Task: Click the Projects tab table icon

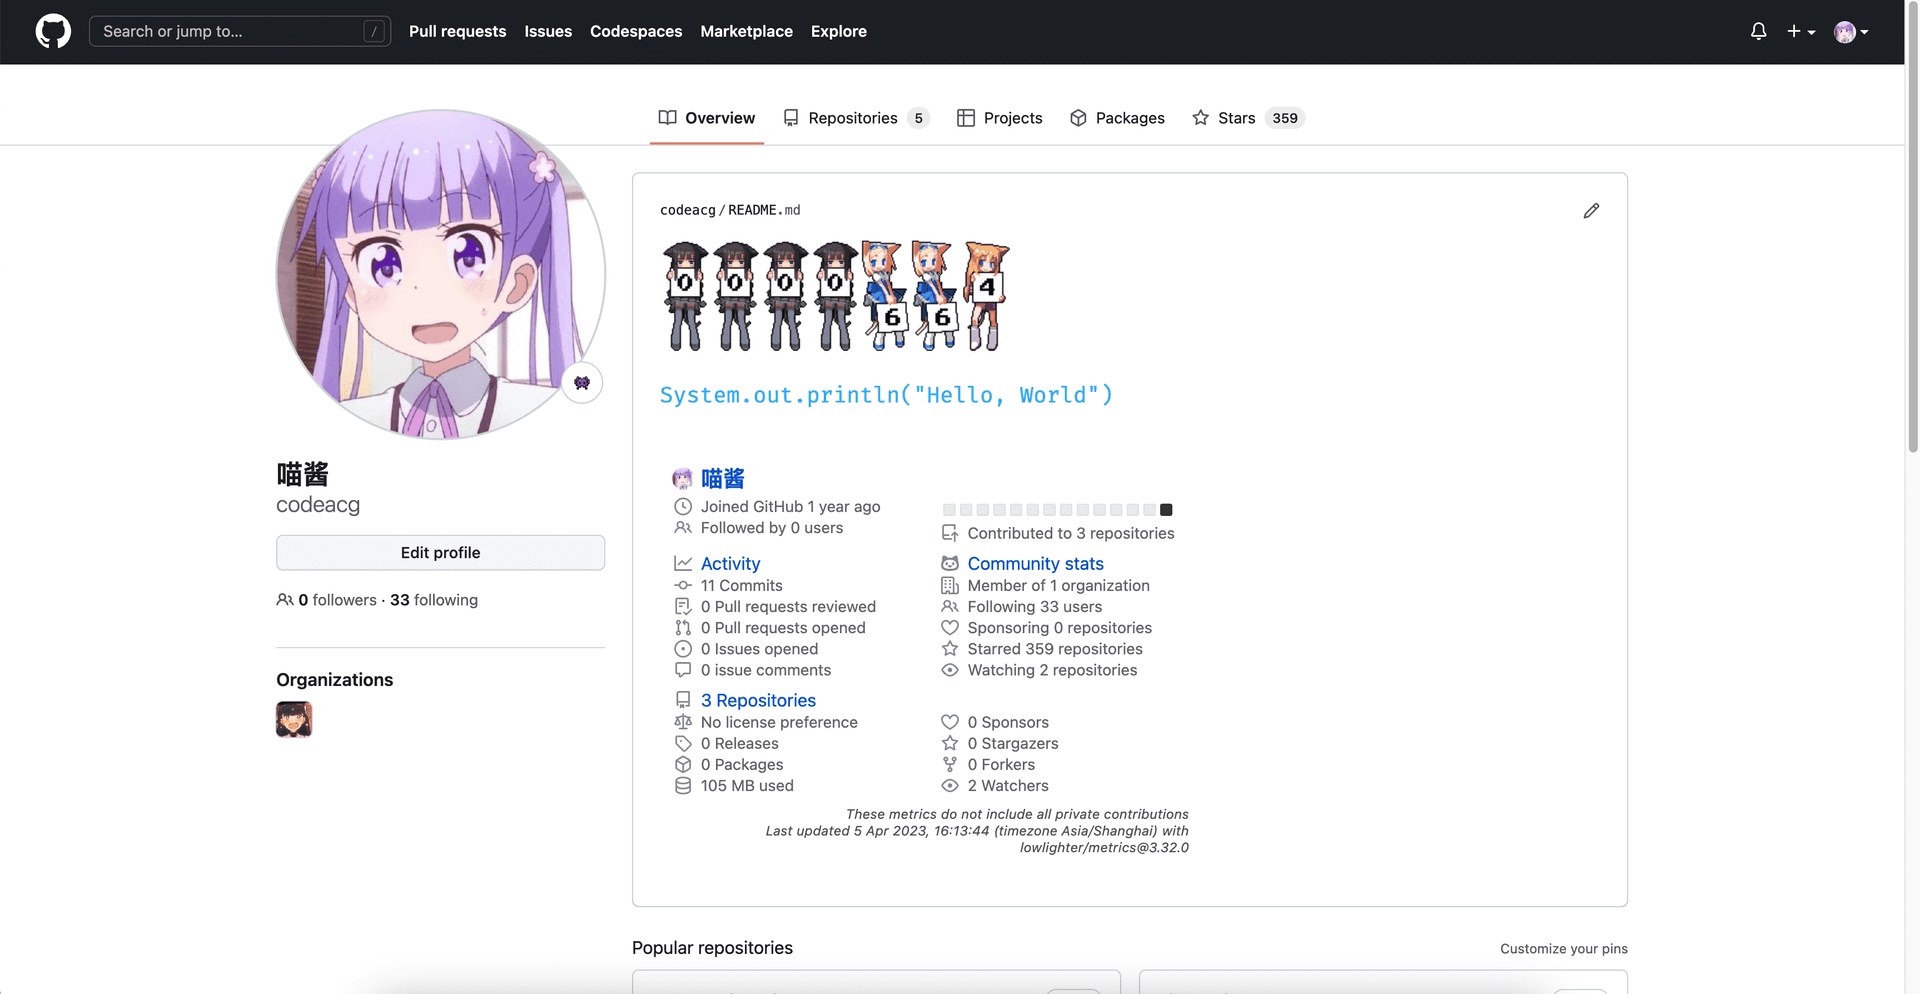Action: point(966,118)
